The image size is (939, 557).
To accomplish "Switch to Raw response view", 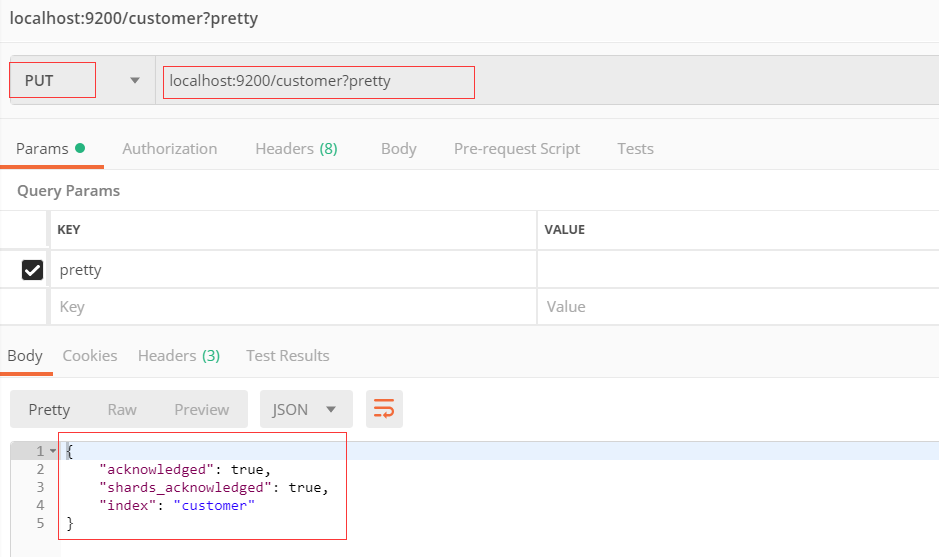I will (x=122, y=410).
